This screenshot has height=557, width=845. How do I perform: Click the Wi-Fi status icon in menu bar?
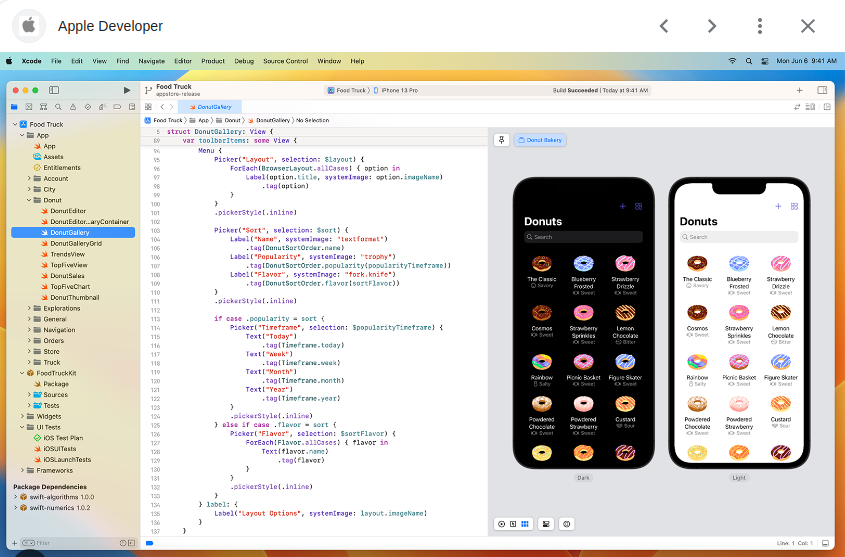coord(732,61)
